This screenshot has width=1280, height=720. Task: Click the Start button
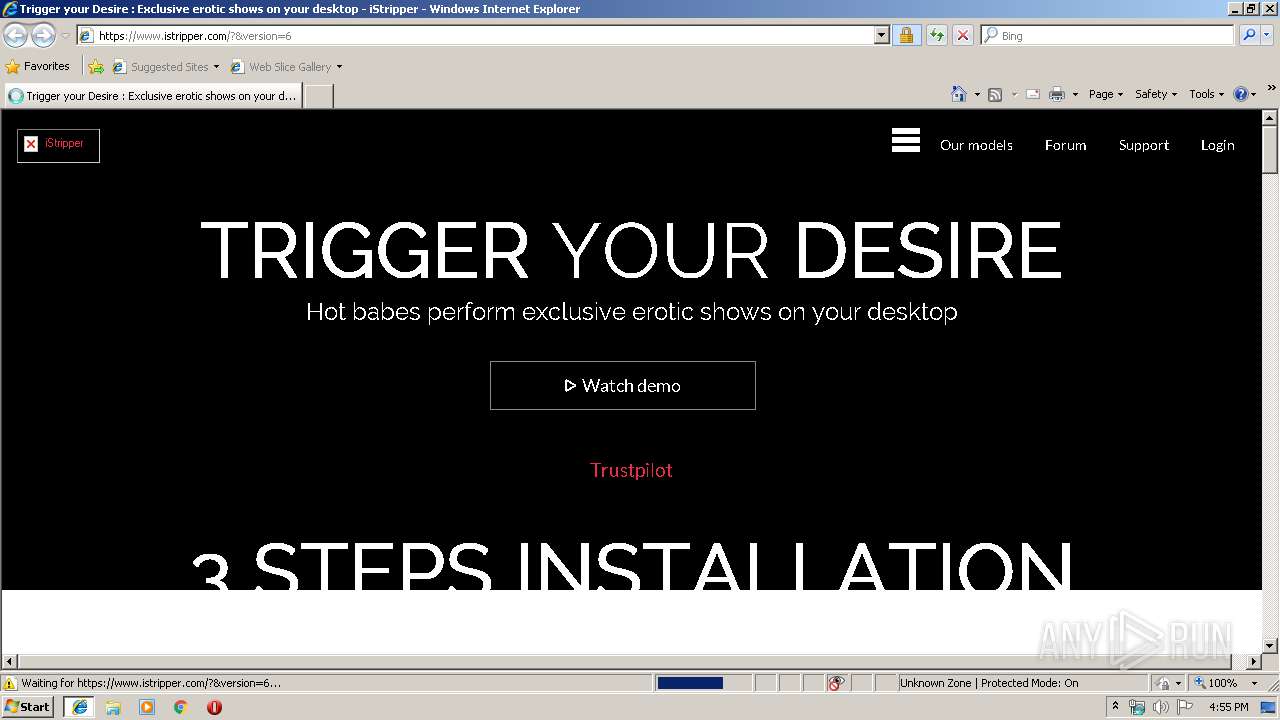click(28, 707)
